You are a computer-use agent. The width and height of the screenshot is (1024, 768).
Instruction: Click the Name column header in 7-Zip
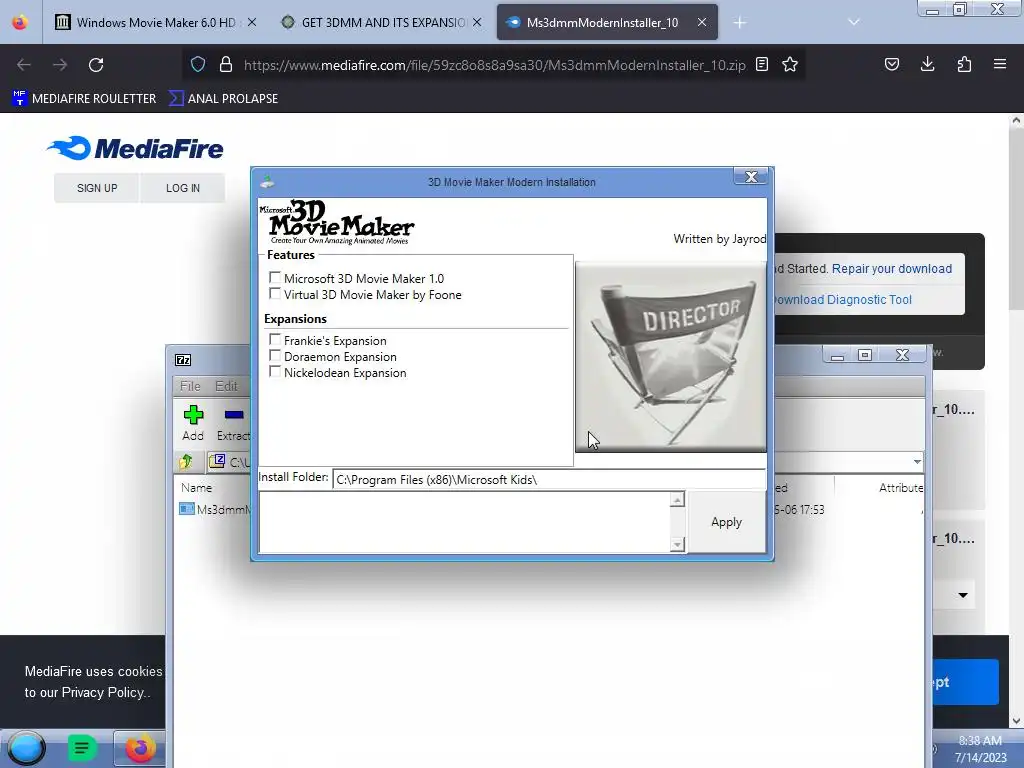point(197,487)
